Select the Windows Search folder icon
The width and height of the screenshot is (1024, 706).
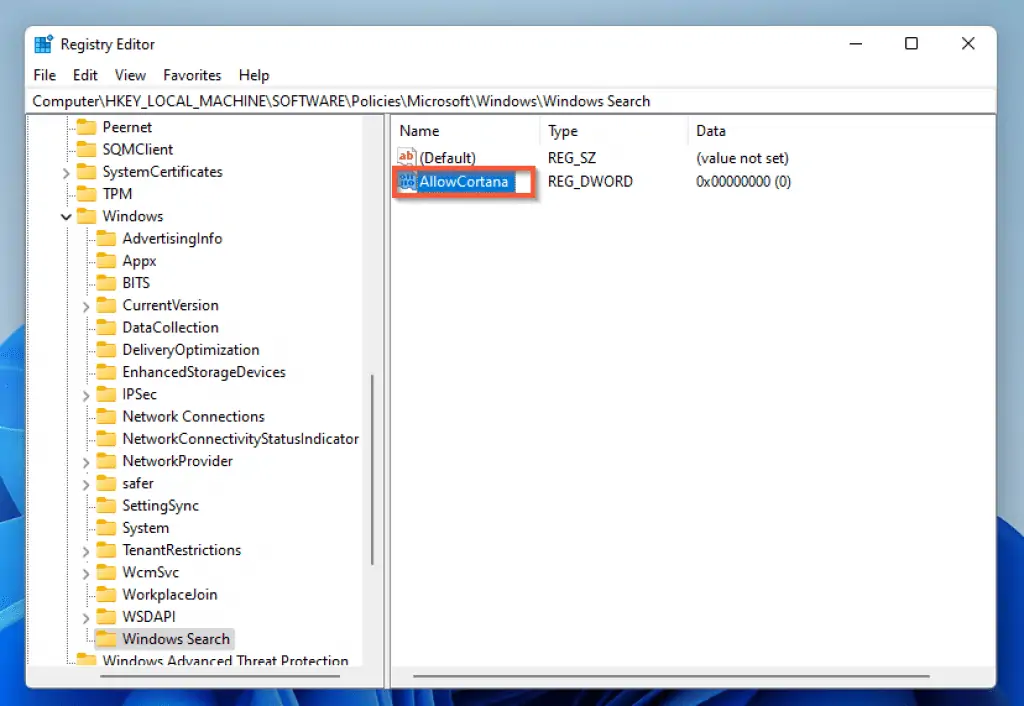coord(106,639)
